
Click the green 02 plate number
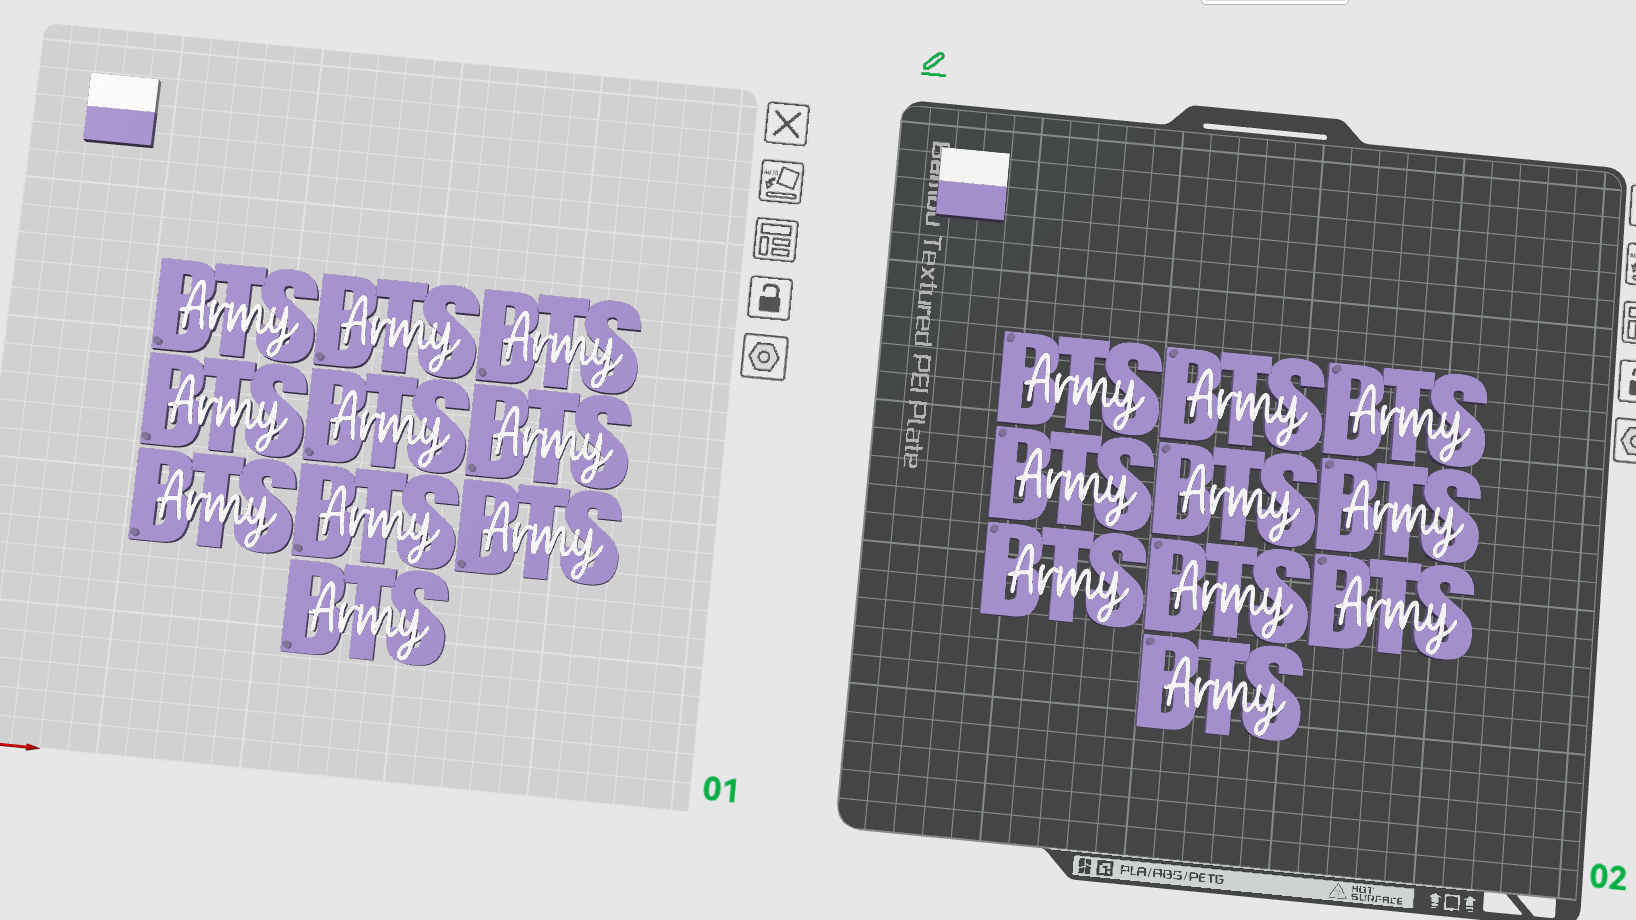point(1608,878)
